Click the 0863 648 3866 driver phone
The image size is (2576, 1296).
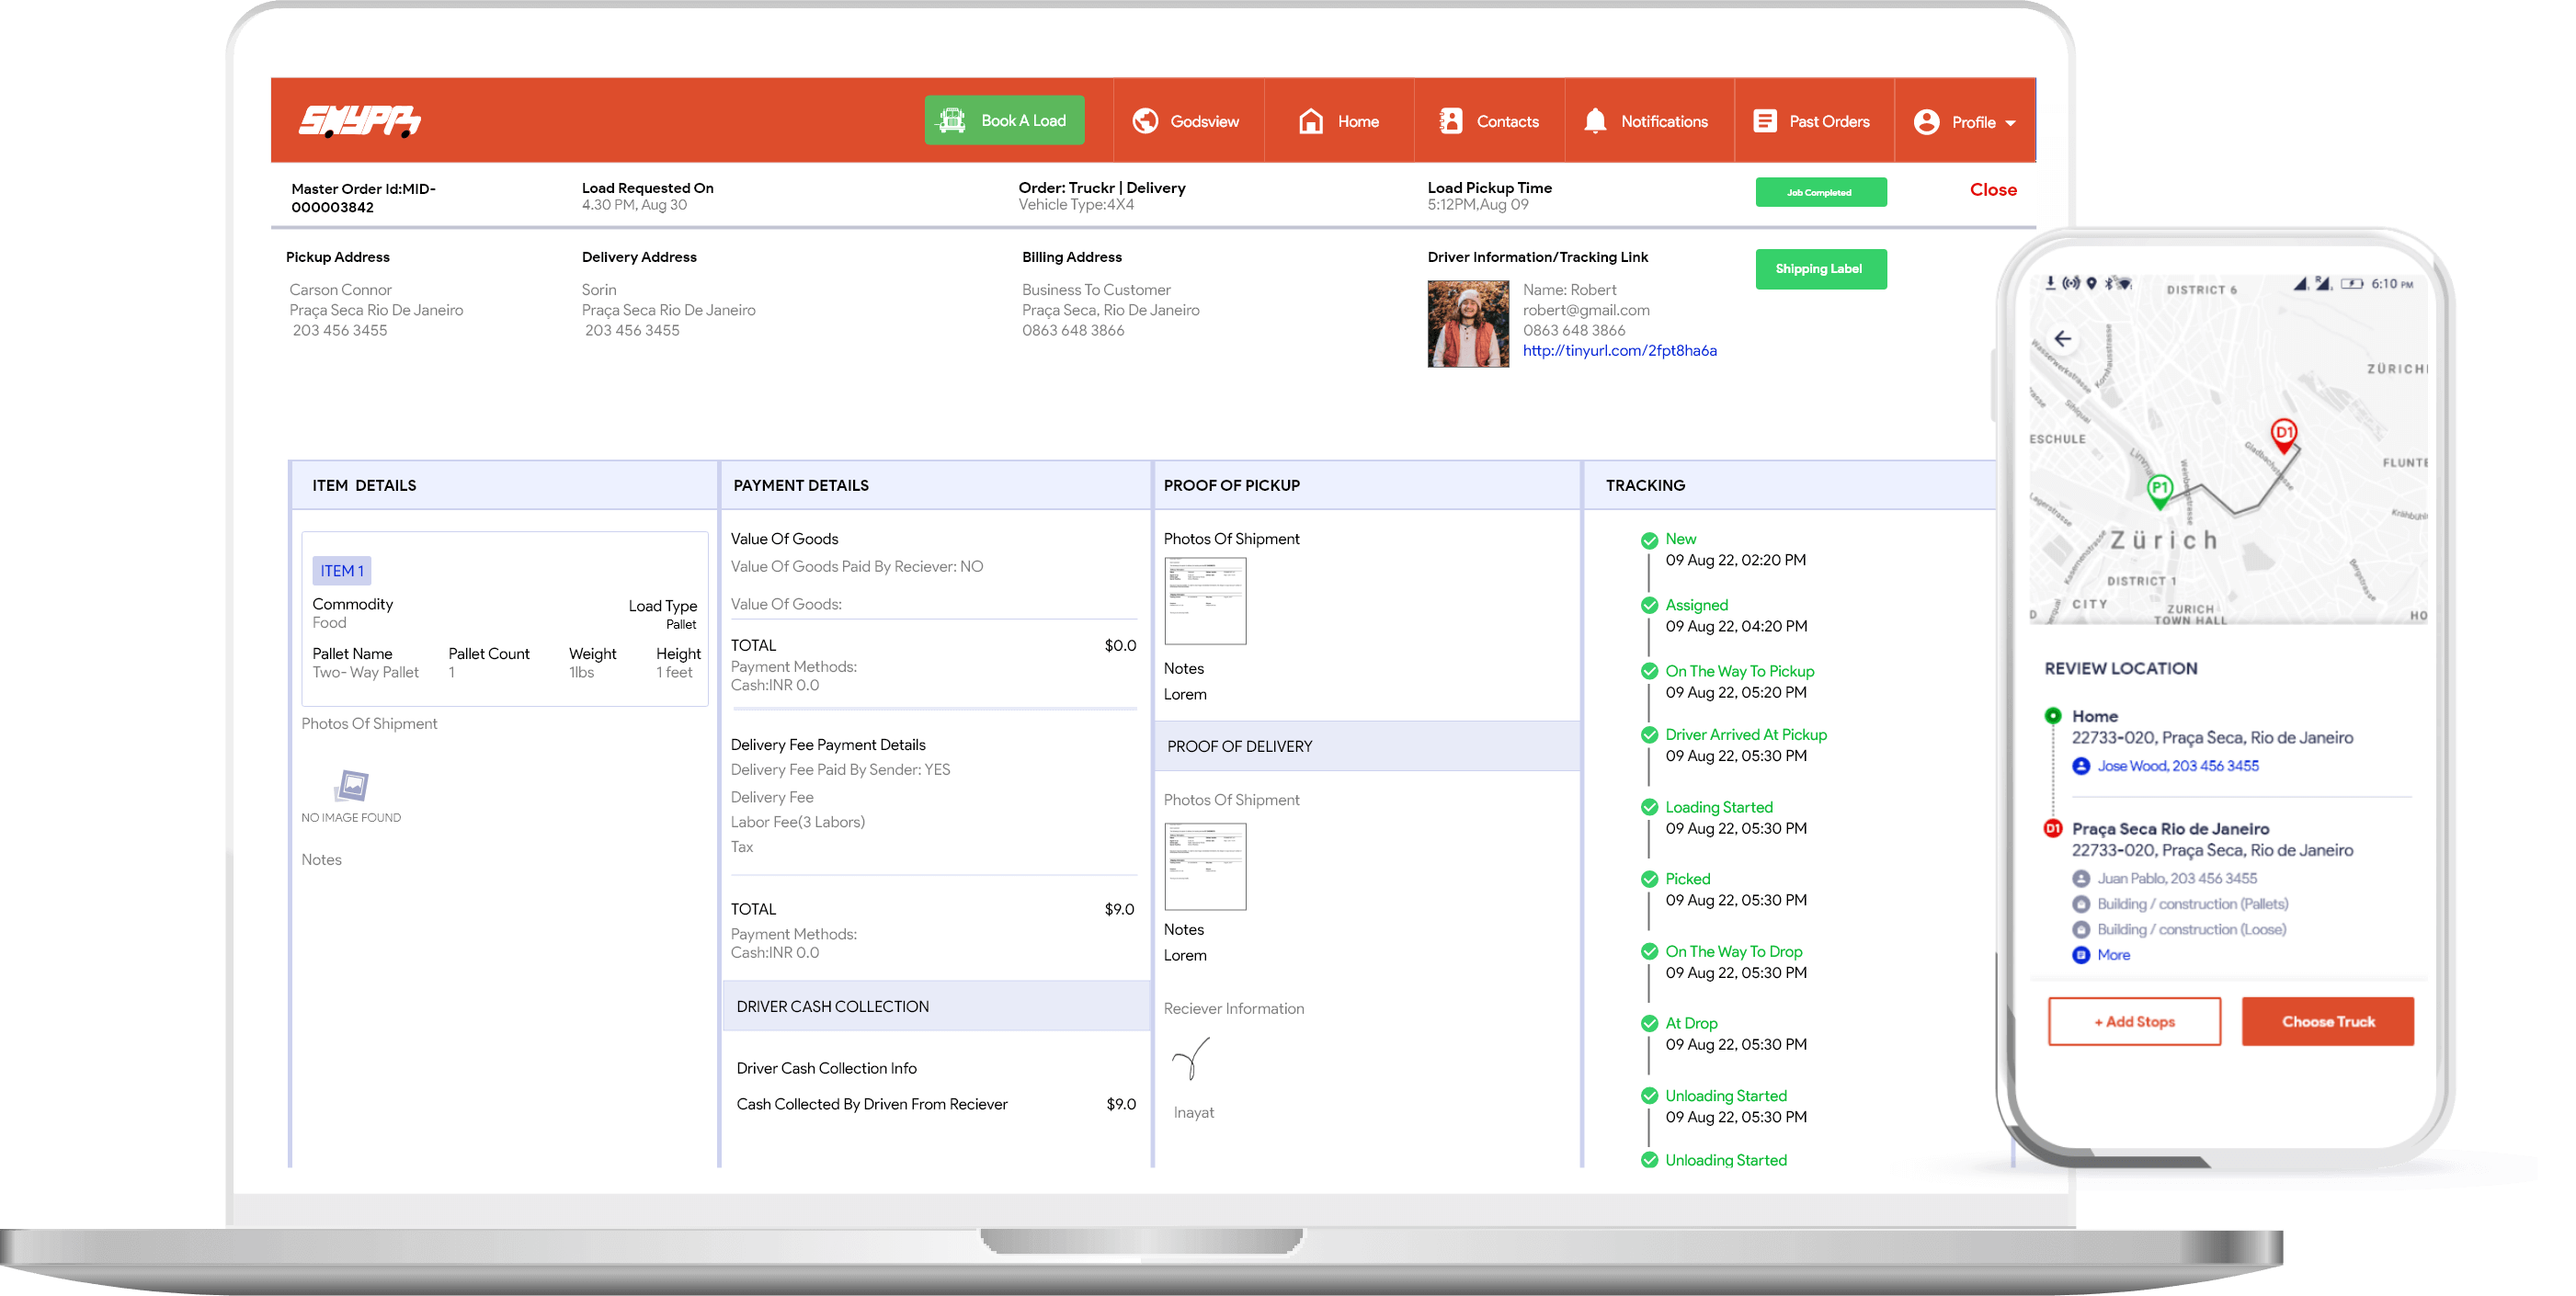point(1574,331)
